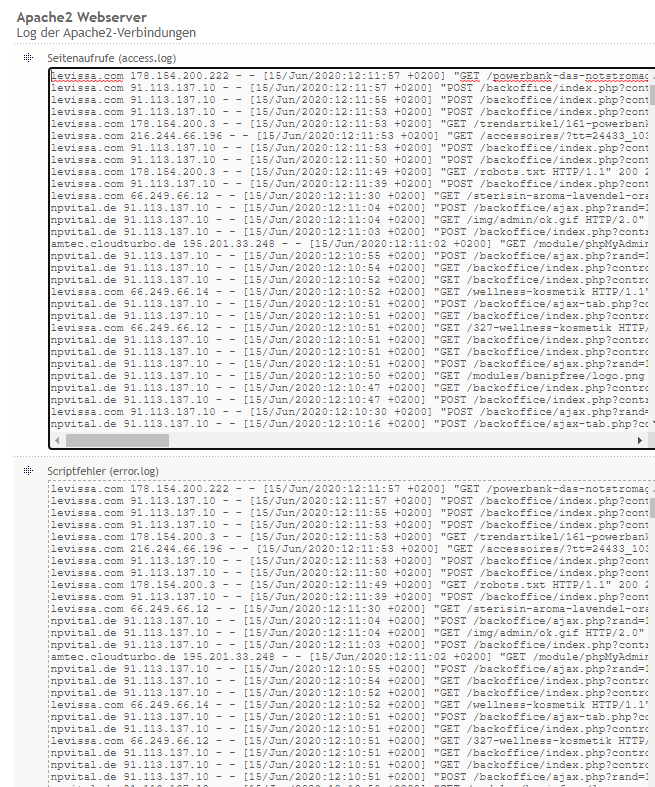The image size is (655, 787).
Task: Select error.log row with /trendartikel/161-powerbank request
Action: pos(350,537)
